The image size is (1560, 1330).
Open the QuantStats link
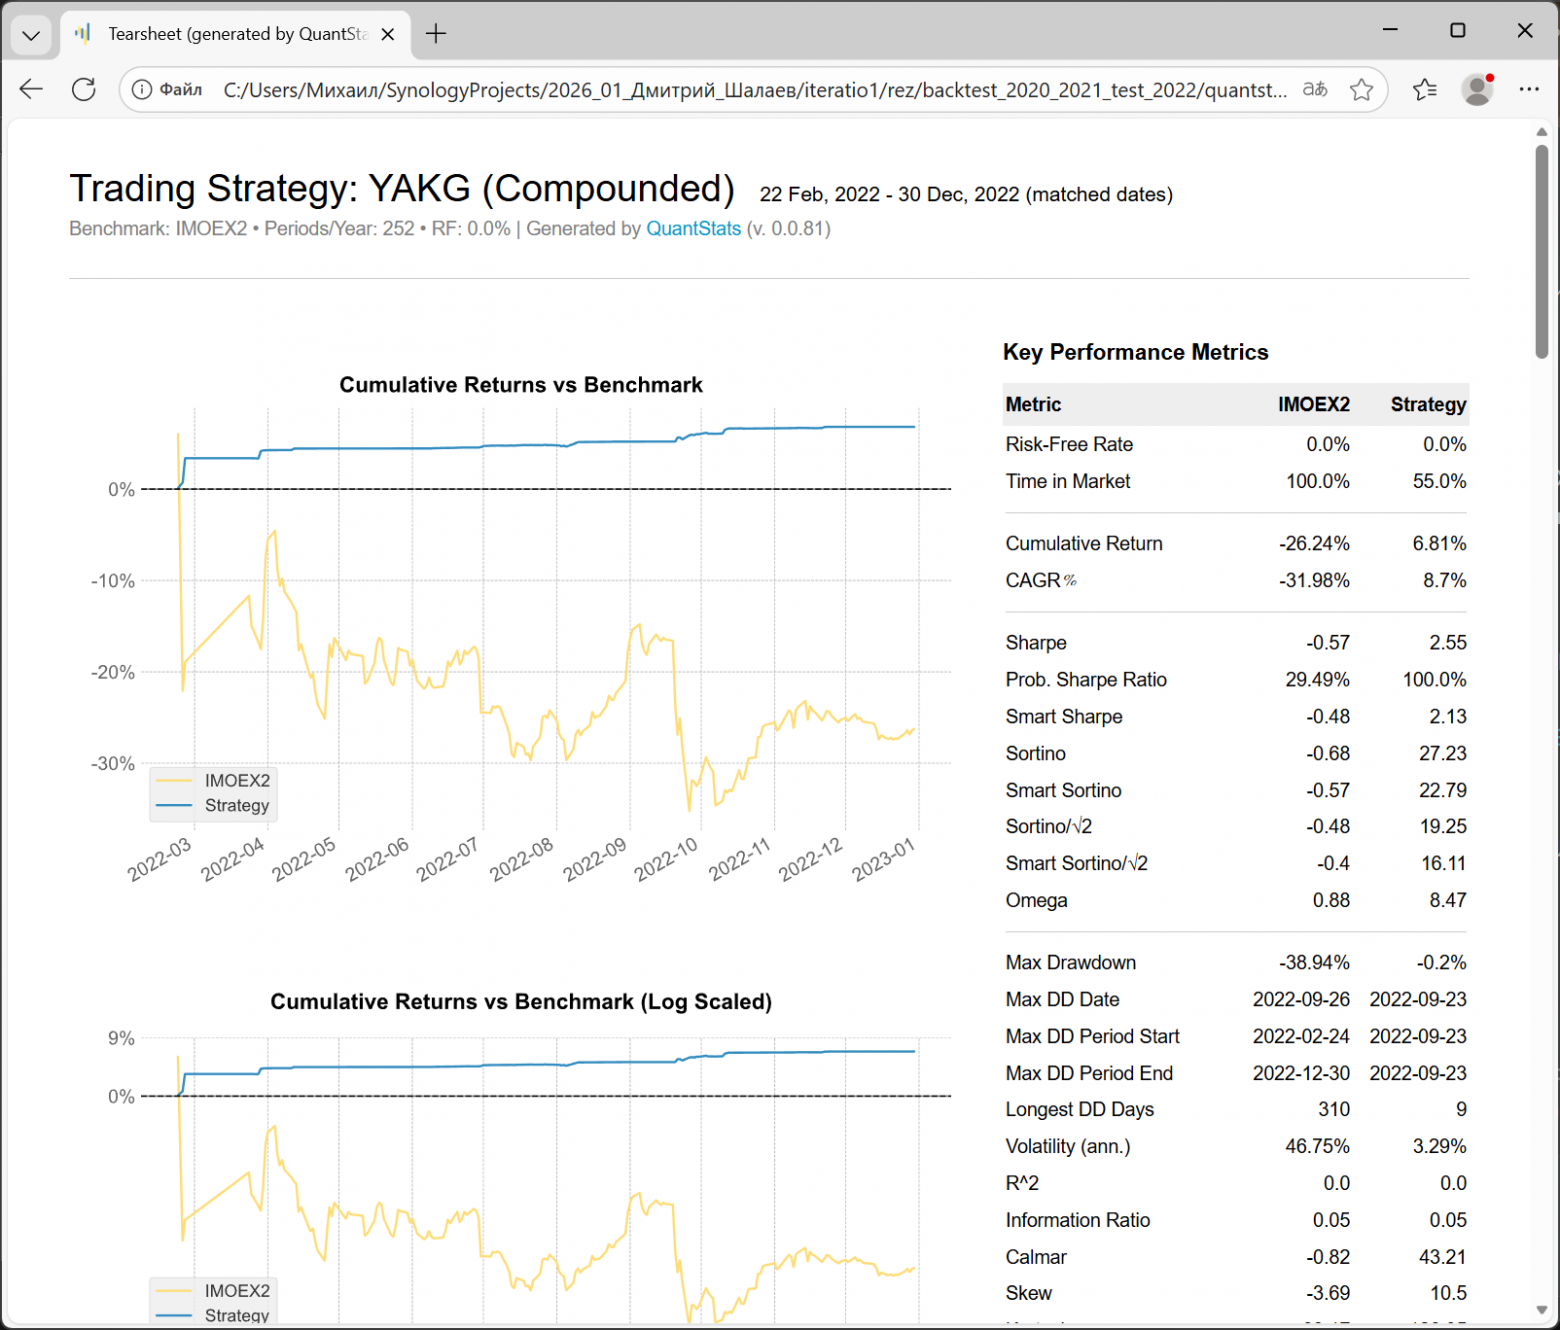(x=693, y=228)
